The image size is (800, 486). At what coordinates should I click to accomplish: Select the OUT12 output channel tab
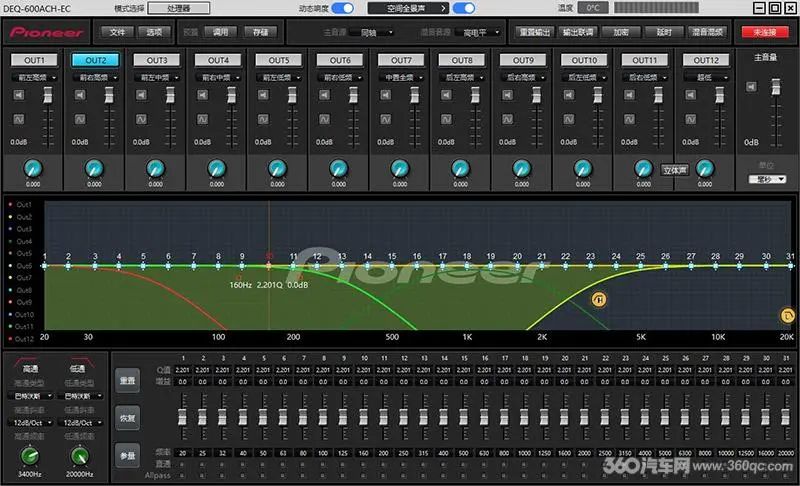coord(706,60)
